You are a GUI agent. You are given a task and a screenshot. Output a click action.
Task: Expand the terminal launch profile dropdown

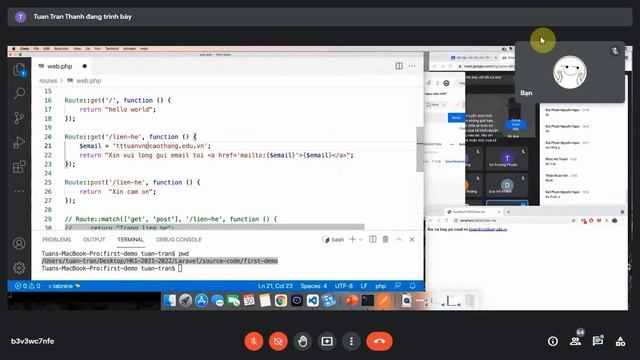click(x=361, y=240)
